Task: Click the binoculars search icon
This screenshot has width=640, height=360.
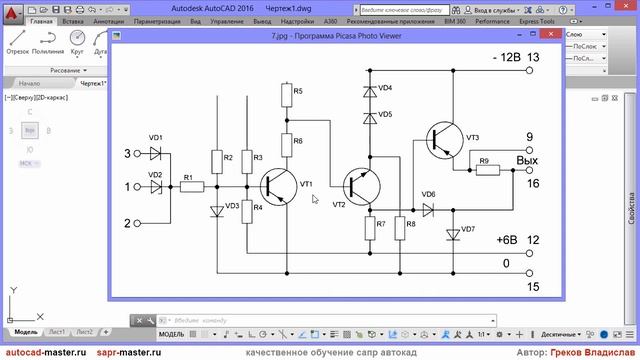Action: (456, 10)
